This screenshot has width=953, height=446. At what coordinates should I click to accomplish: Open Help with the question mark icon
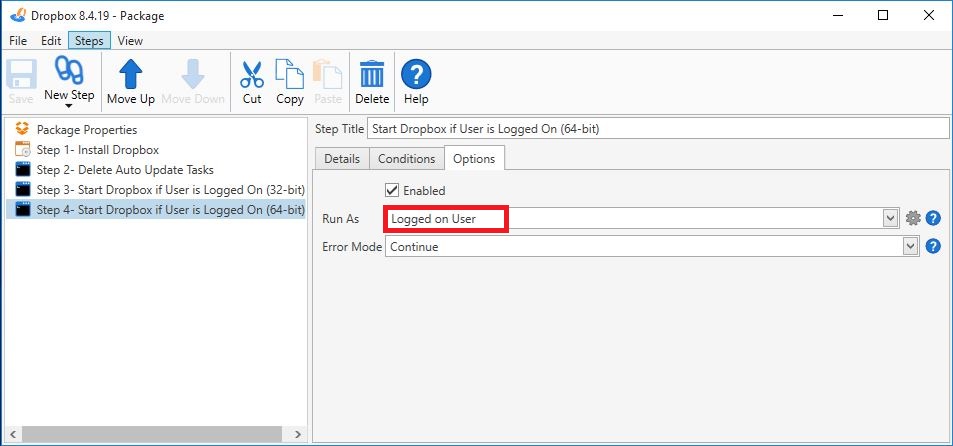416,74
